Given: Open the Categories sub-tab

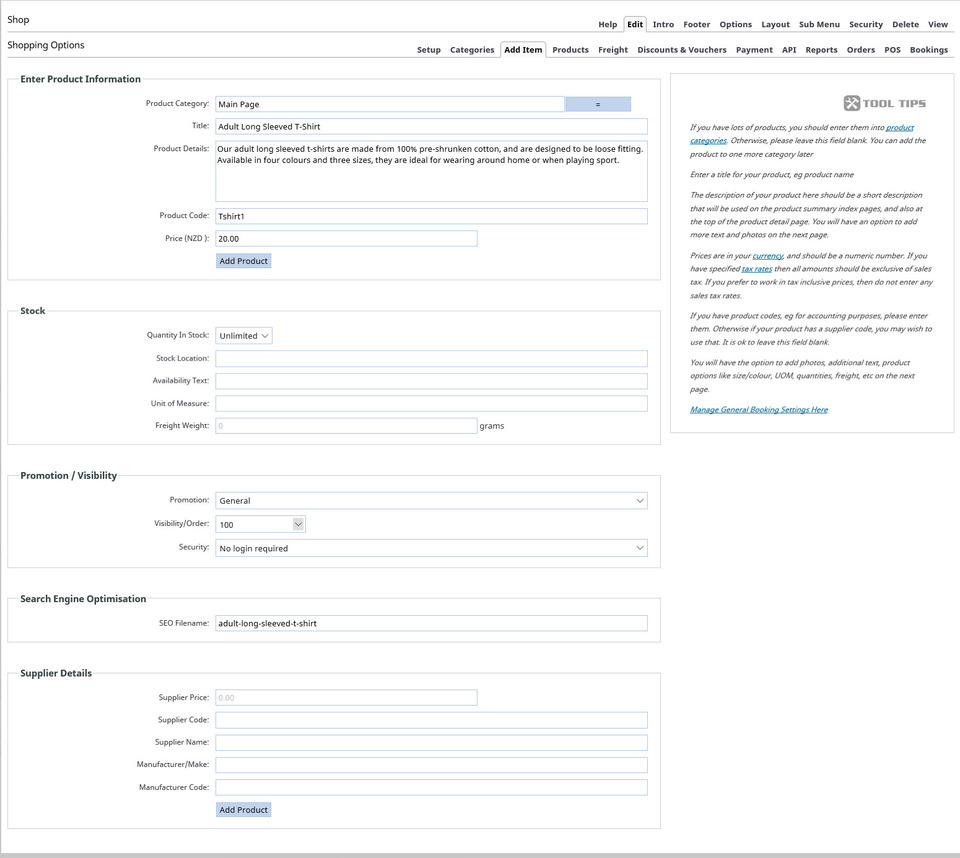Looking at the screenshot, I should click(x=472, y=50).
